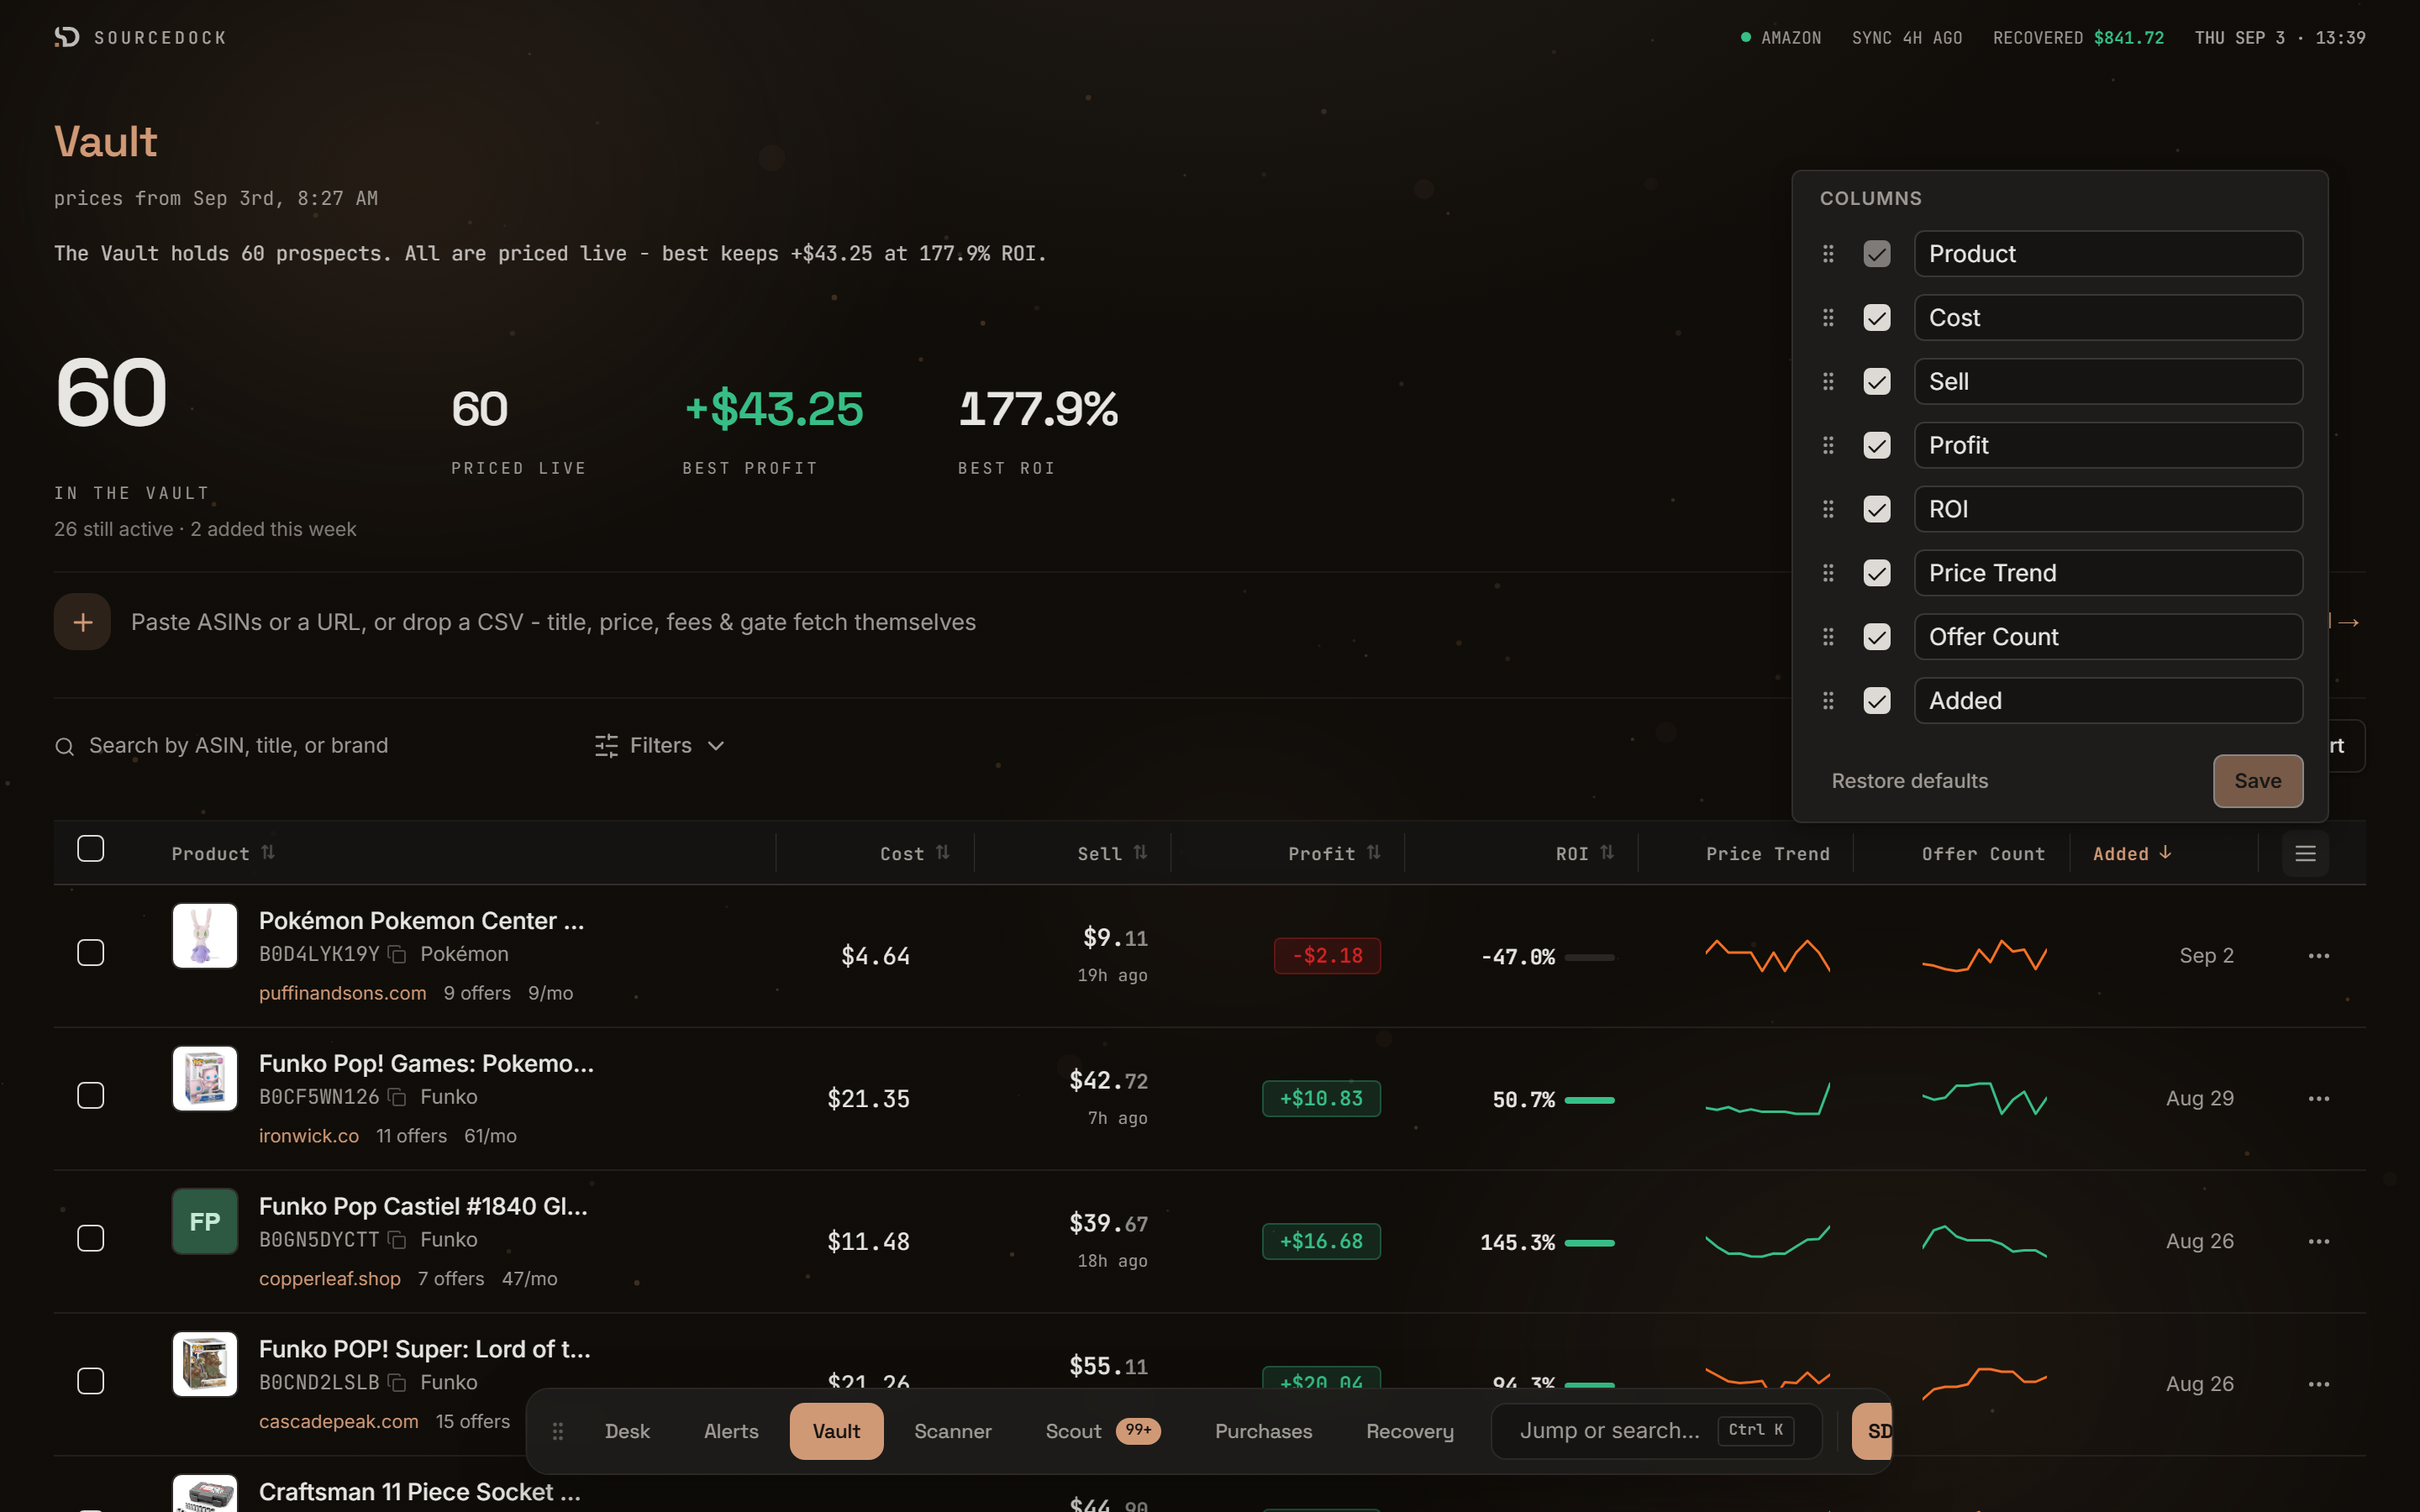The height and width of the screenshot is (1512, 2420).
Task: Toggle the Sell column checkbox
Action: click(1877, 382)
